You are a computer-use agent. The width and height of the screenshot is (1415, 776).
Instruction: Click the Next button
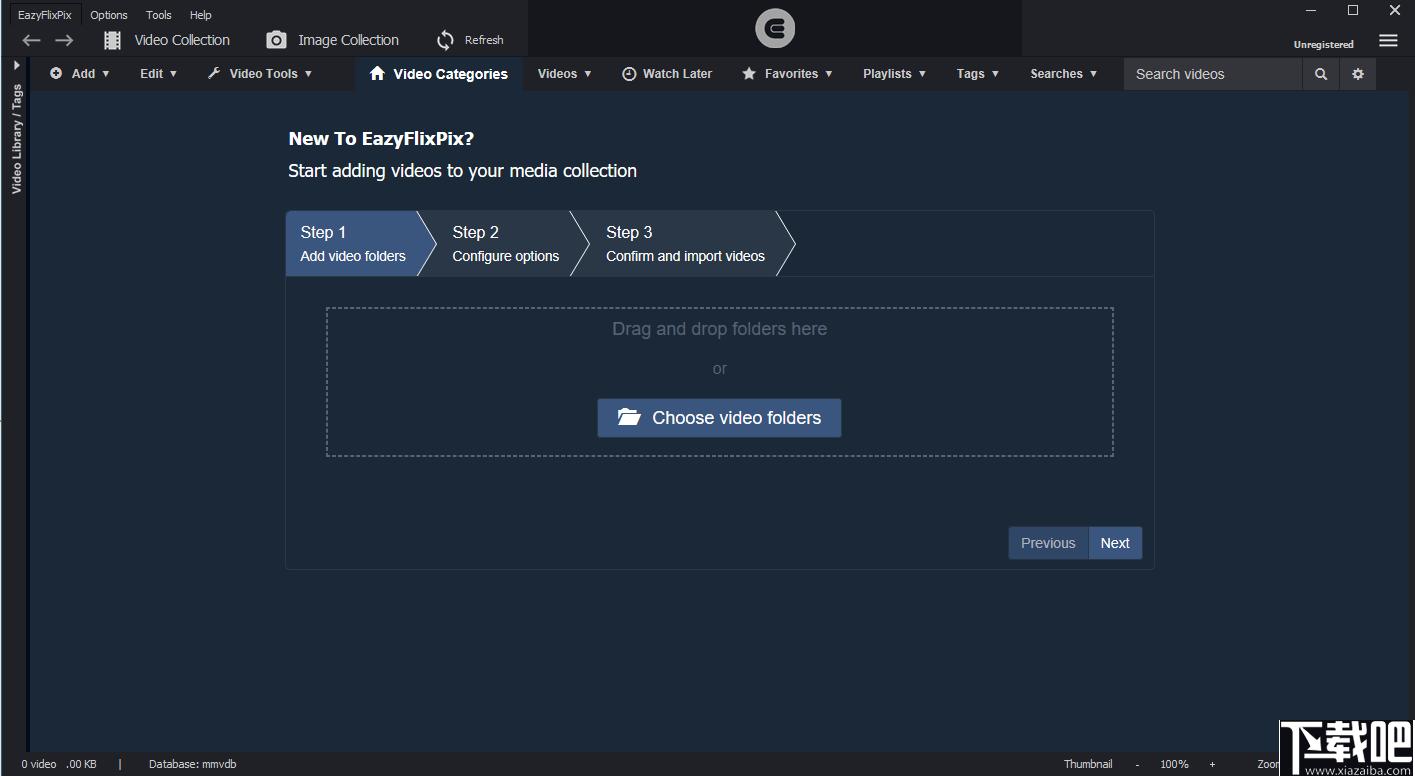(1115, 543)
